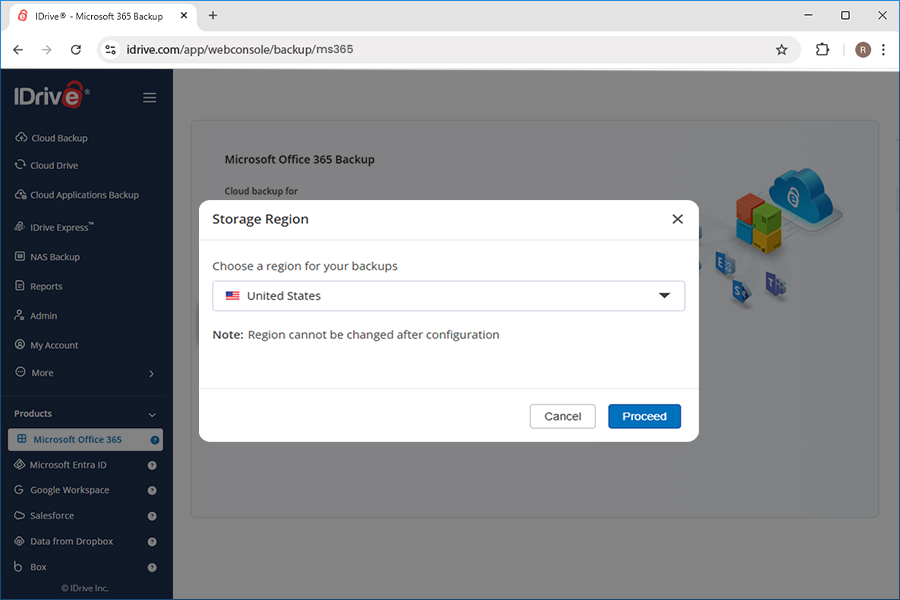
Task: Select Data from Dropbox product
Action: tap(71, 541)
